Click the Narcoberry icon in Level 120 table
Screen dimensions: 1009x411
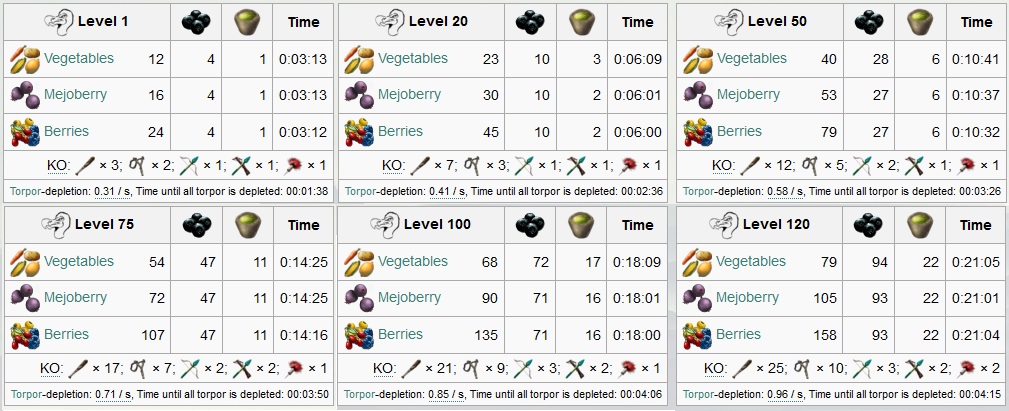click(868, 226)
